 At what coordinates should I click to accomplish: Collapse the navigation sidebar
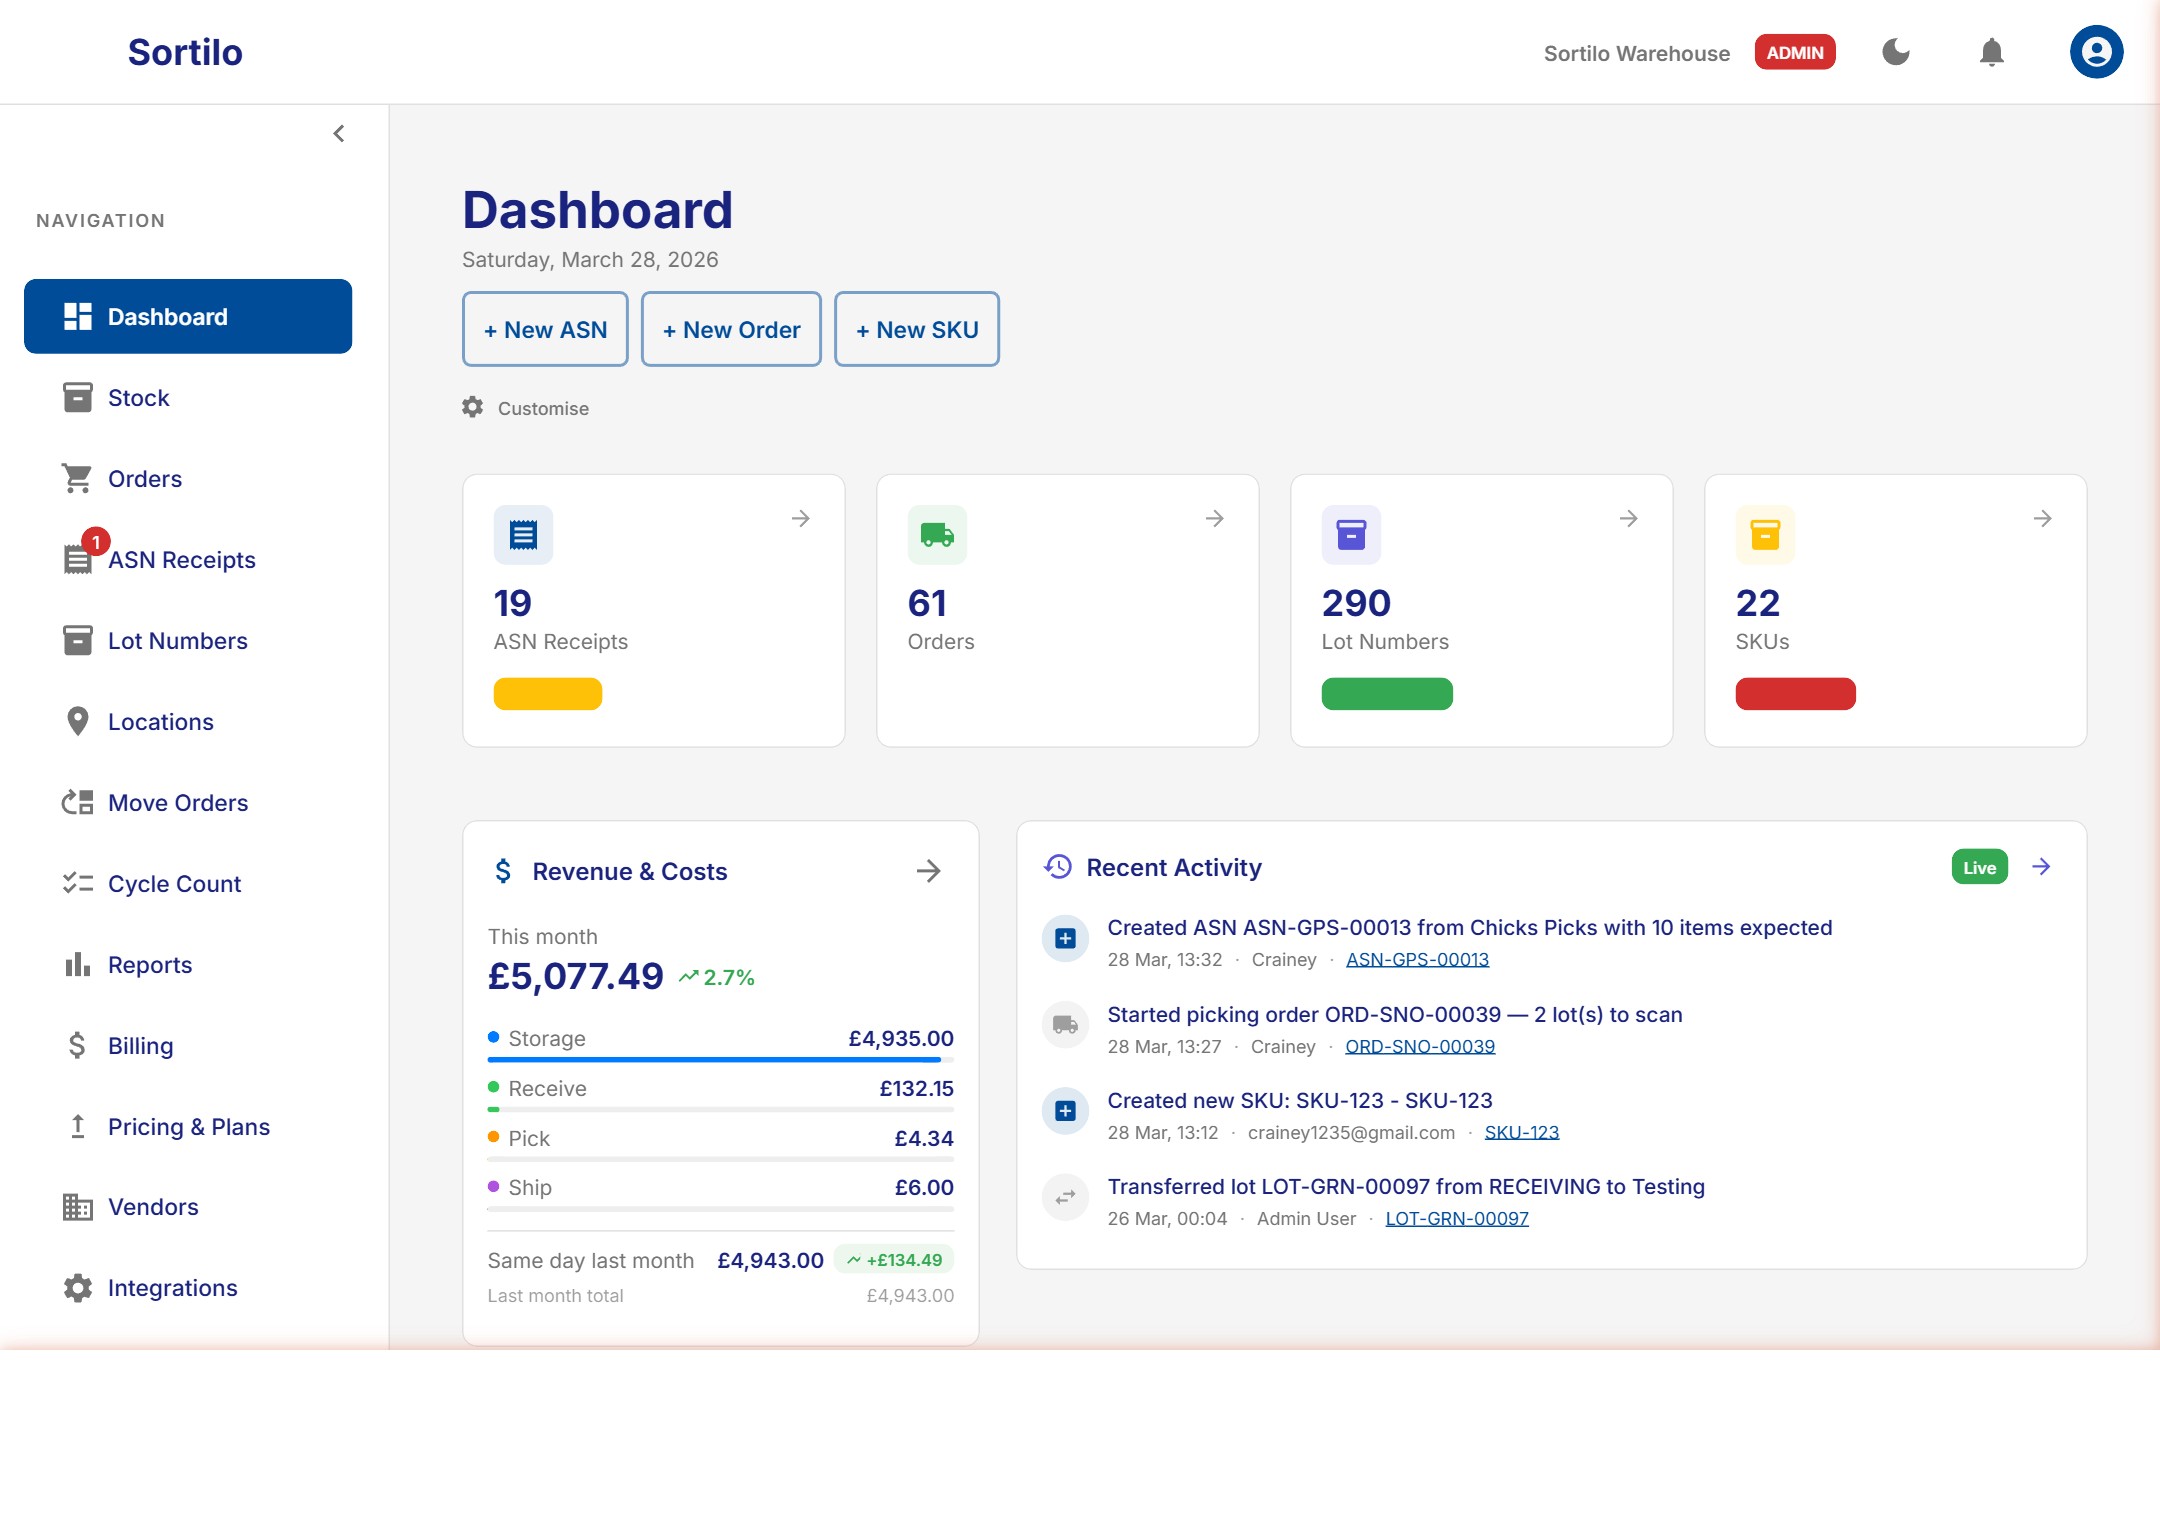click(x=339, y=133)
